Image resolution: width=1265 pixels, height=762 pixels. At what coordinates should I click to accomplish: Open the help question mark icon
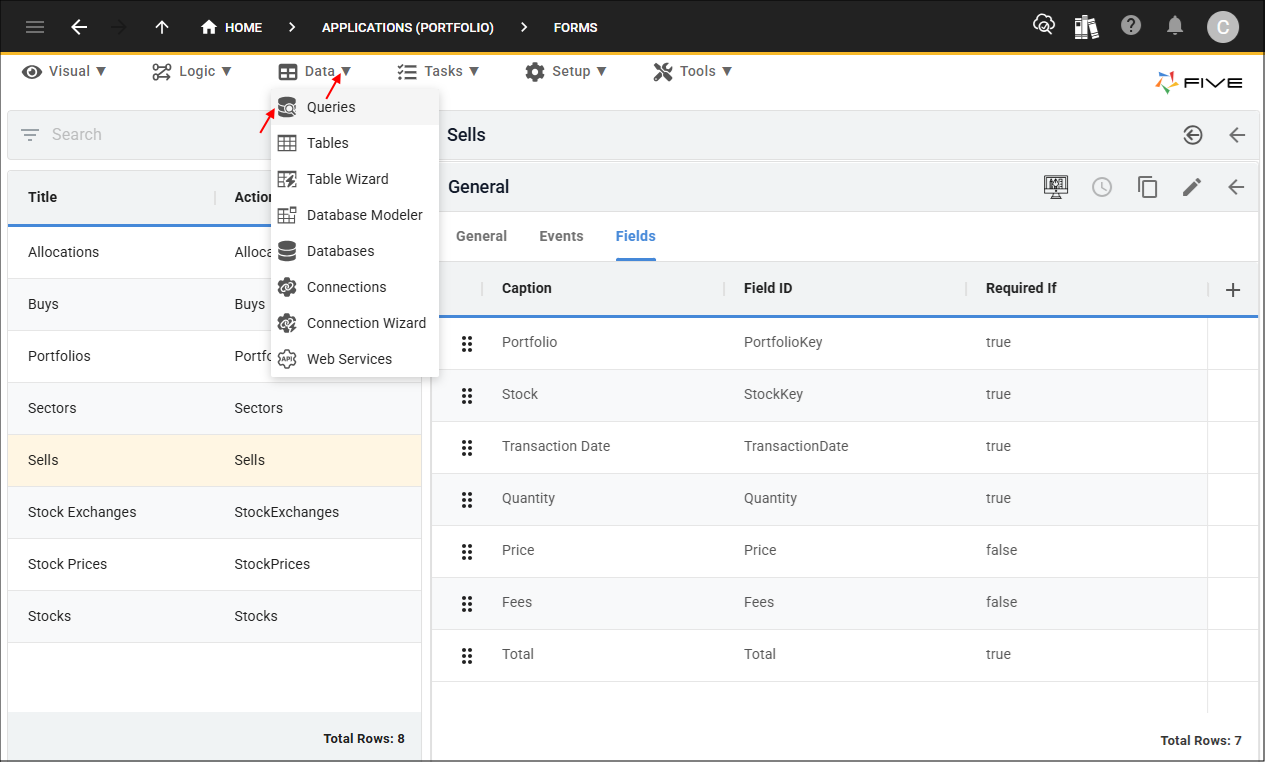click(1131, 26)
